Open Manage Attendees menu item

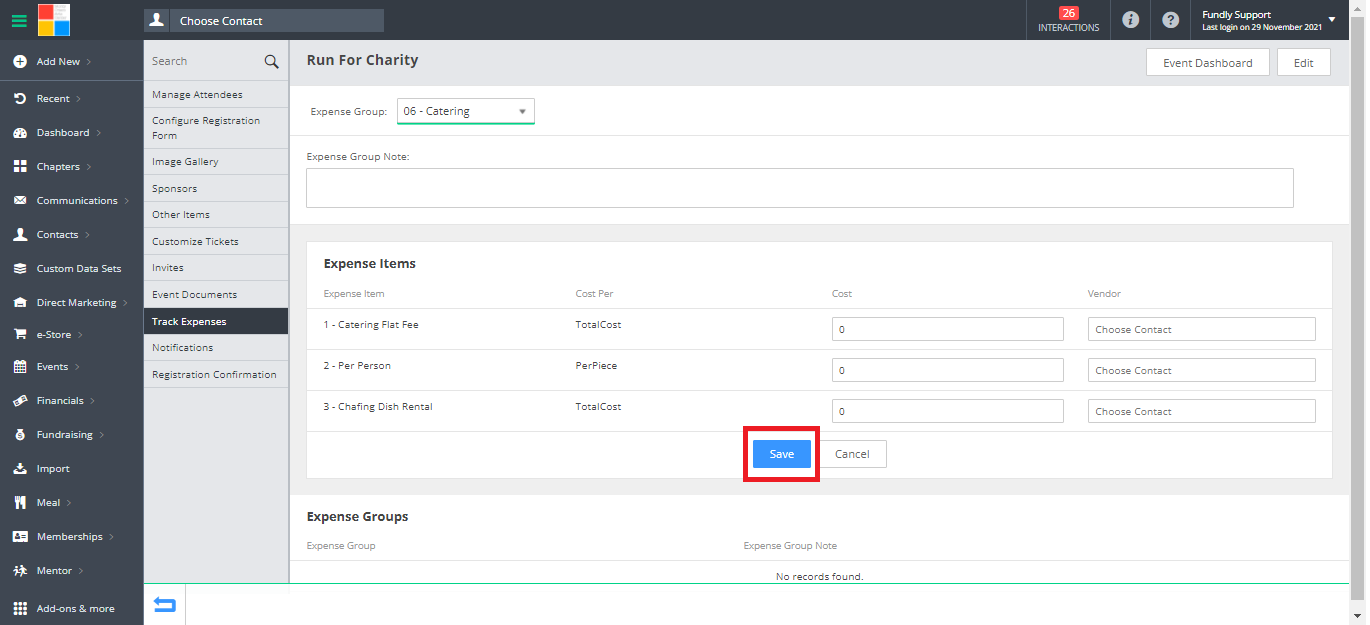[x=216, y=95]
